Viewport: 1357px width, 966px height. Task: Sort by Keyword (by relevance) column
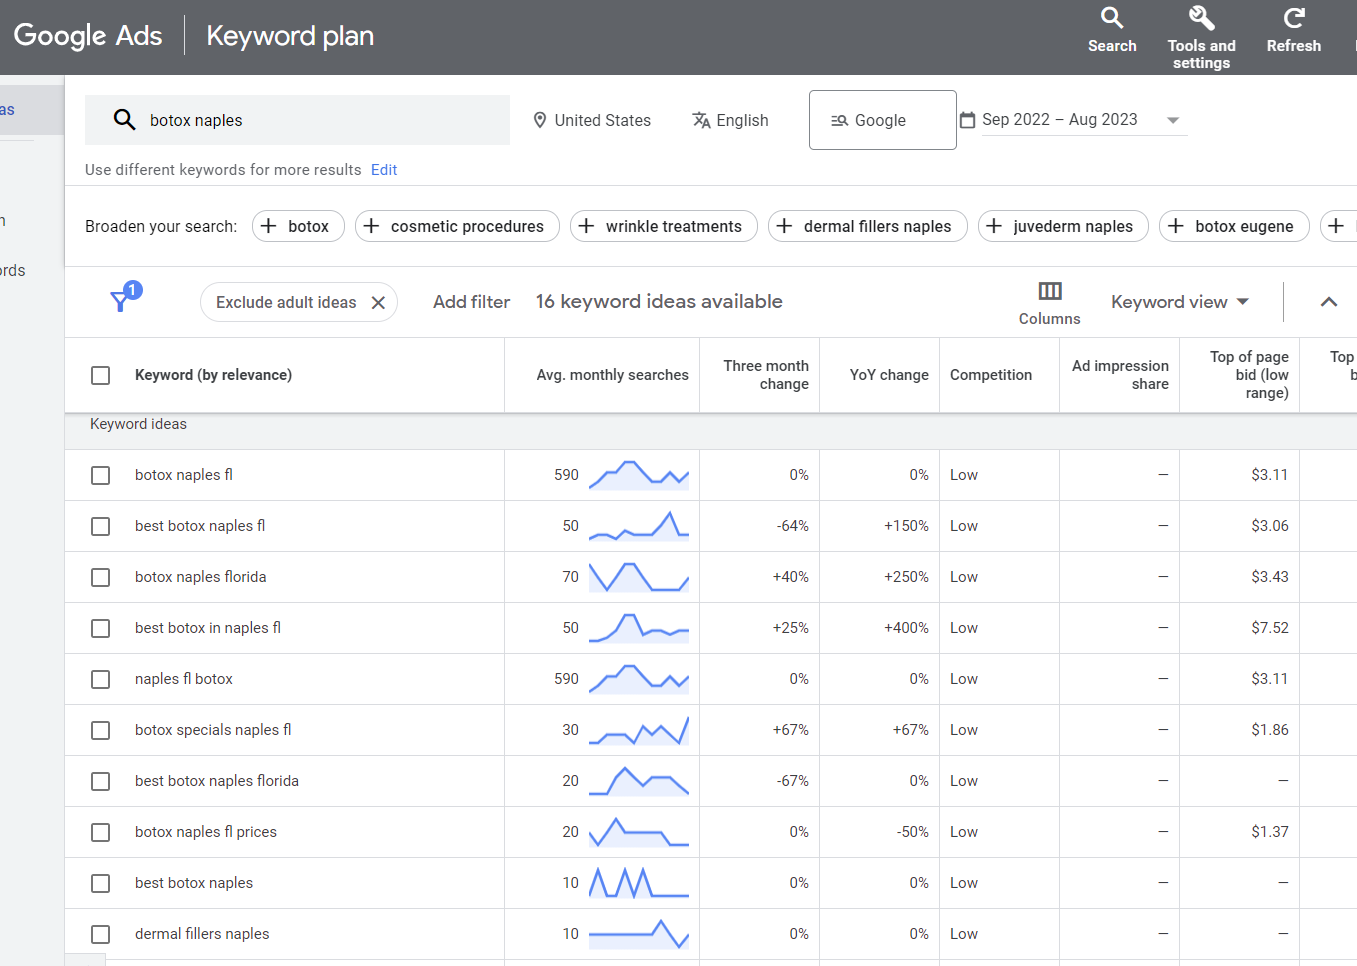(213, 375)
